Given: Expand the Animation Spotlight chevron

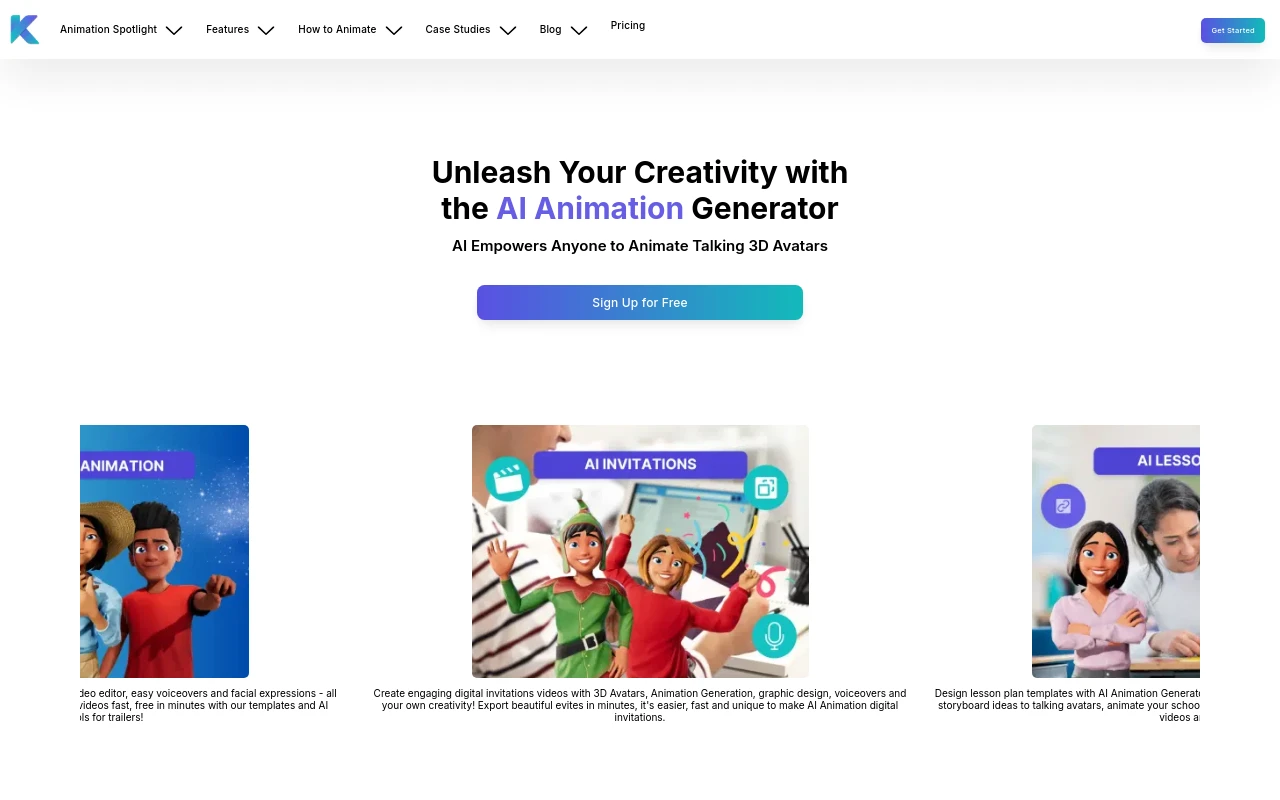Looking at the screenshot, I should click(x=174, y=30).
